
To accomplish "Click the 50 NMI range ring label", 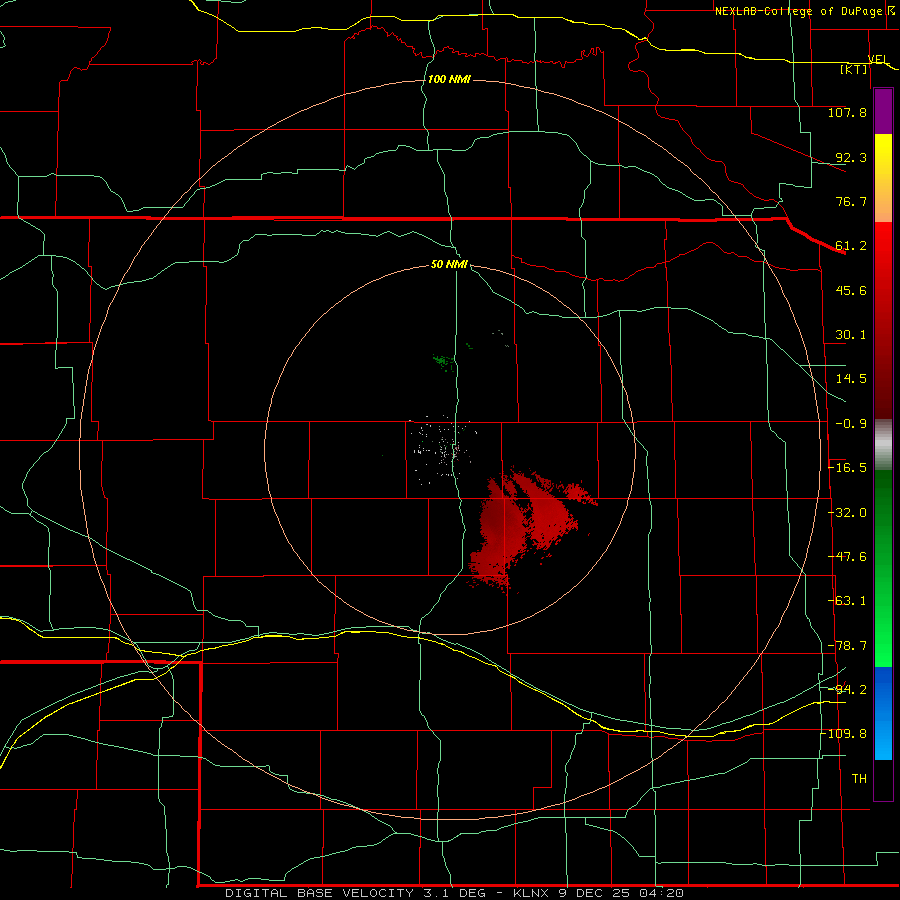I will pyautogui.click(x=449, y=264).
